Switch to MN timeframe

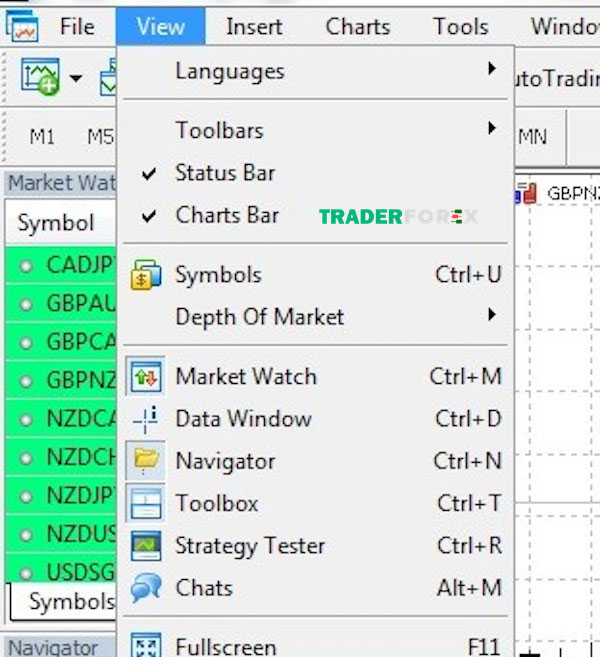click(x=533, y=137)
